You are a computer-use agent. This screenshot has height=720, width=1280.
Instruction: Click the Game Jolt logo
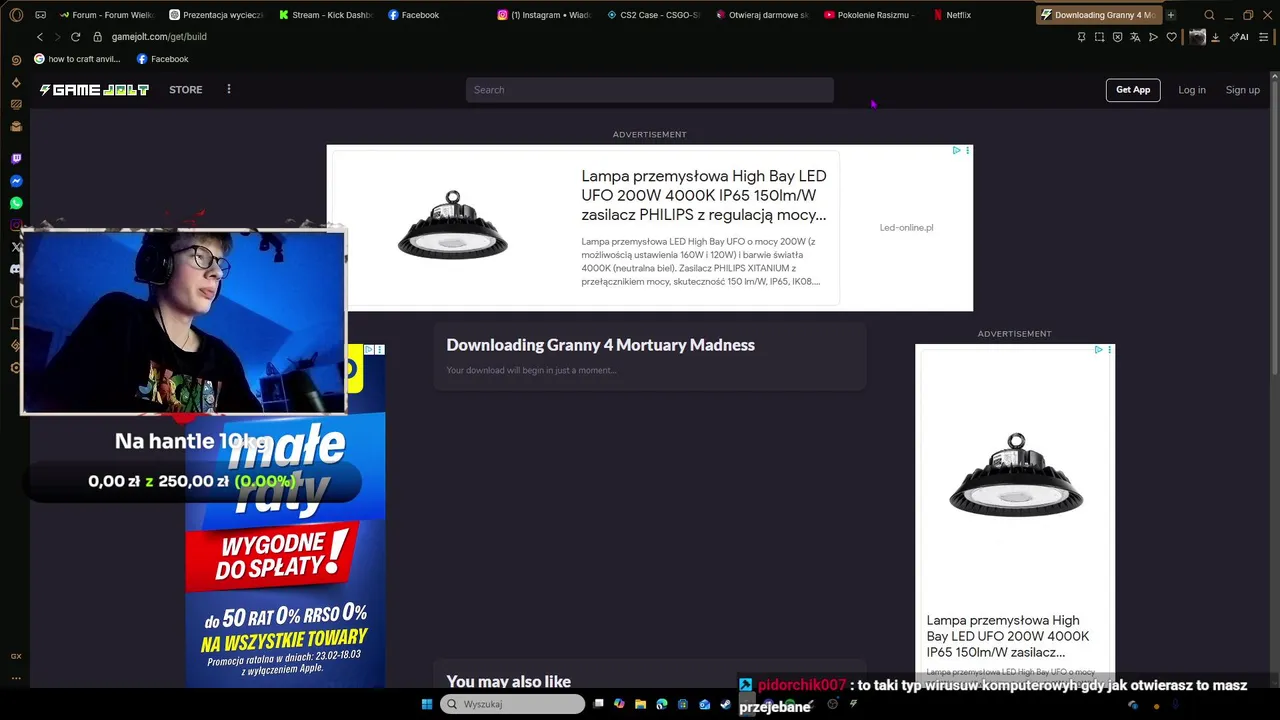pos(94,90)
